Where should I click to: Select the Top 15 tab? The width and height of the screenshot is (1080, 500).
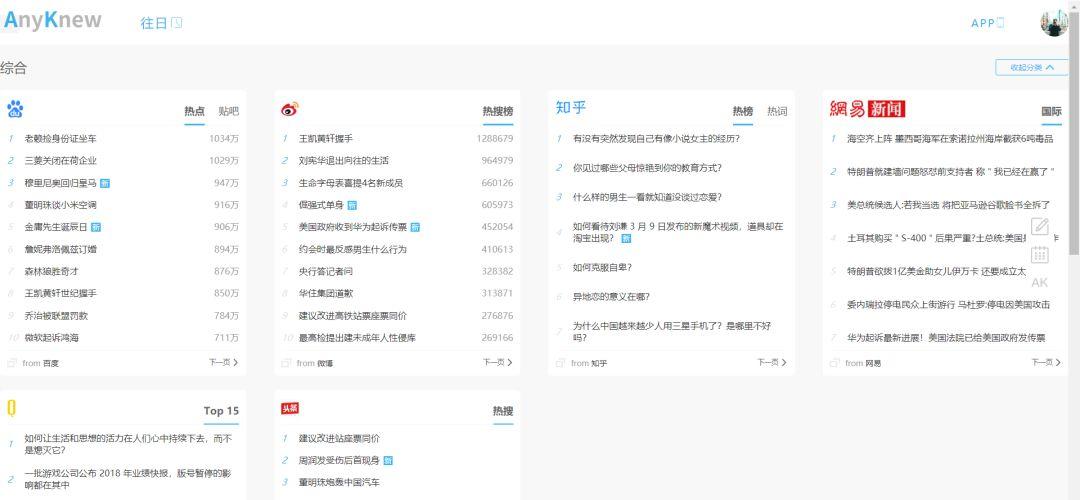(x=221, y=411)
